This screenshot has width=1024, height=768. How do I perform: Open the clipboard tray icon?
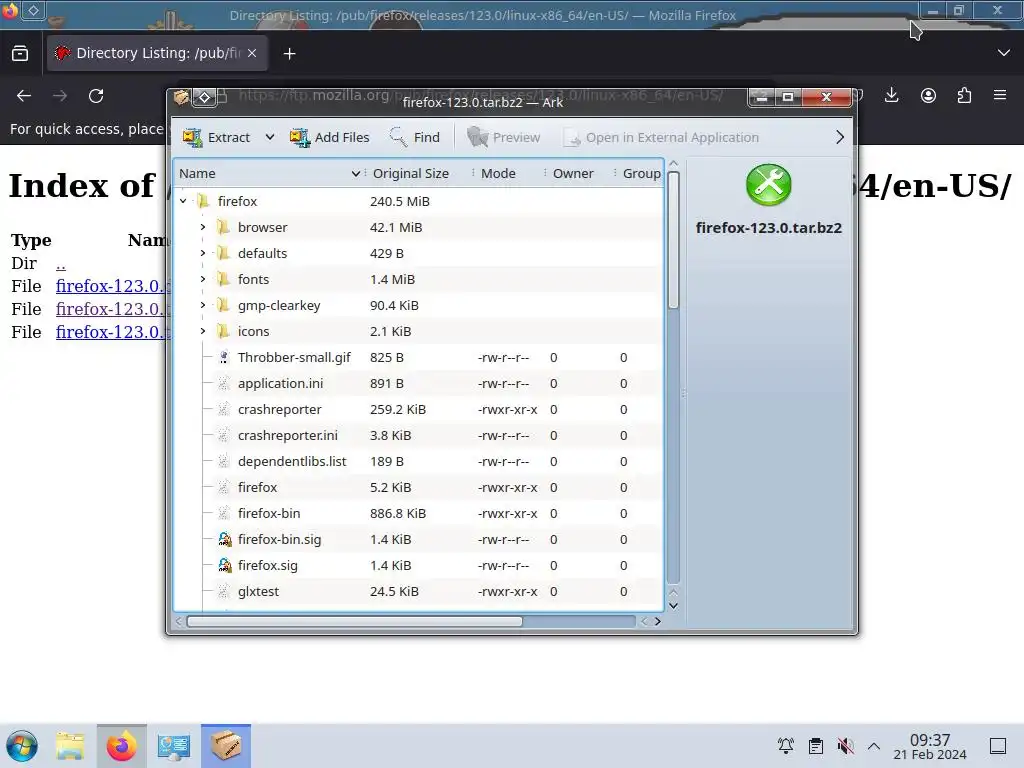click(x=816, y=746)
